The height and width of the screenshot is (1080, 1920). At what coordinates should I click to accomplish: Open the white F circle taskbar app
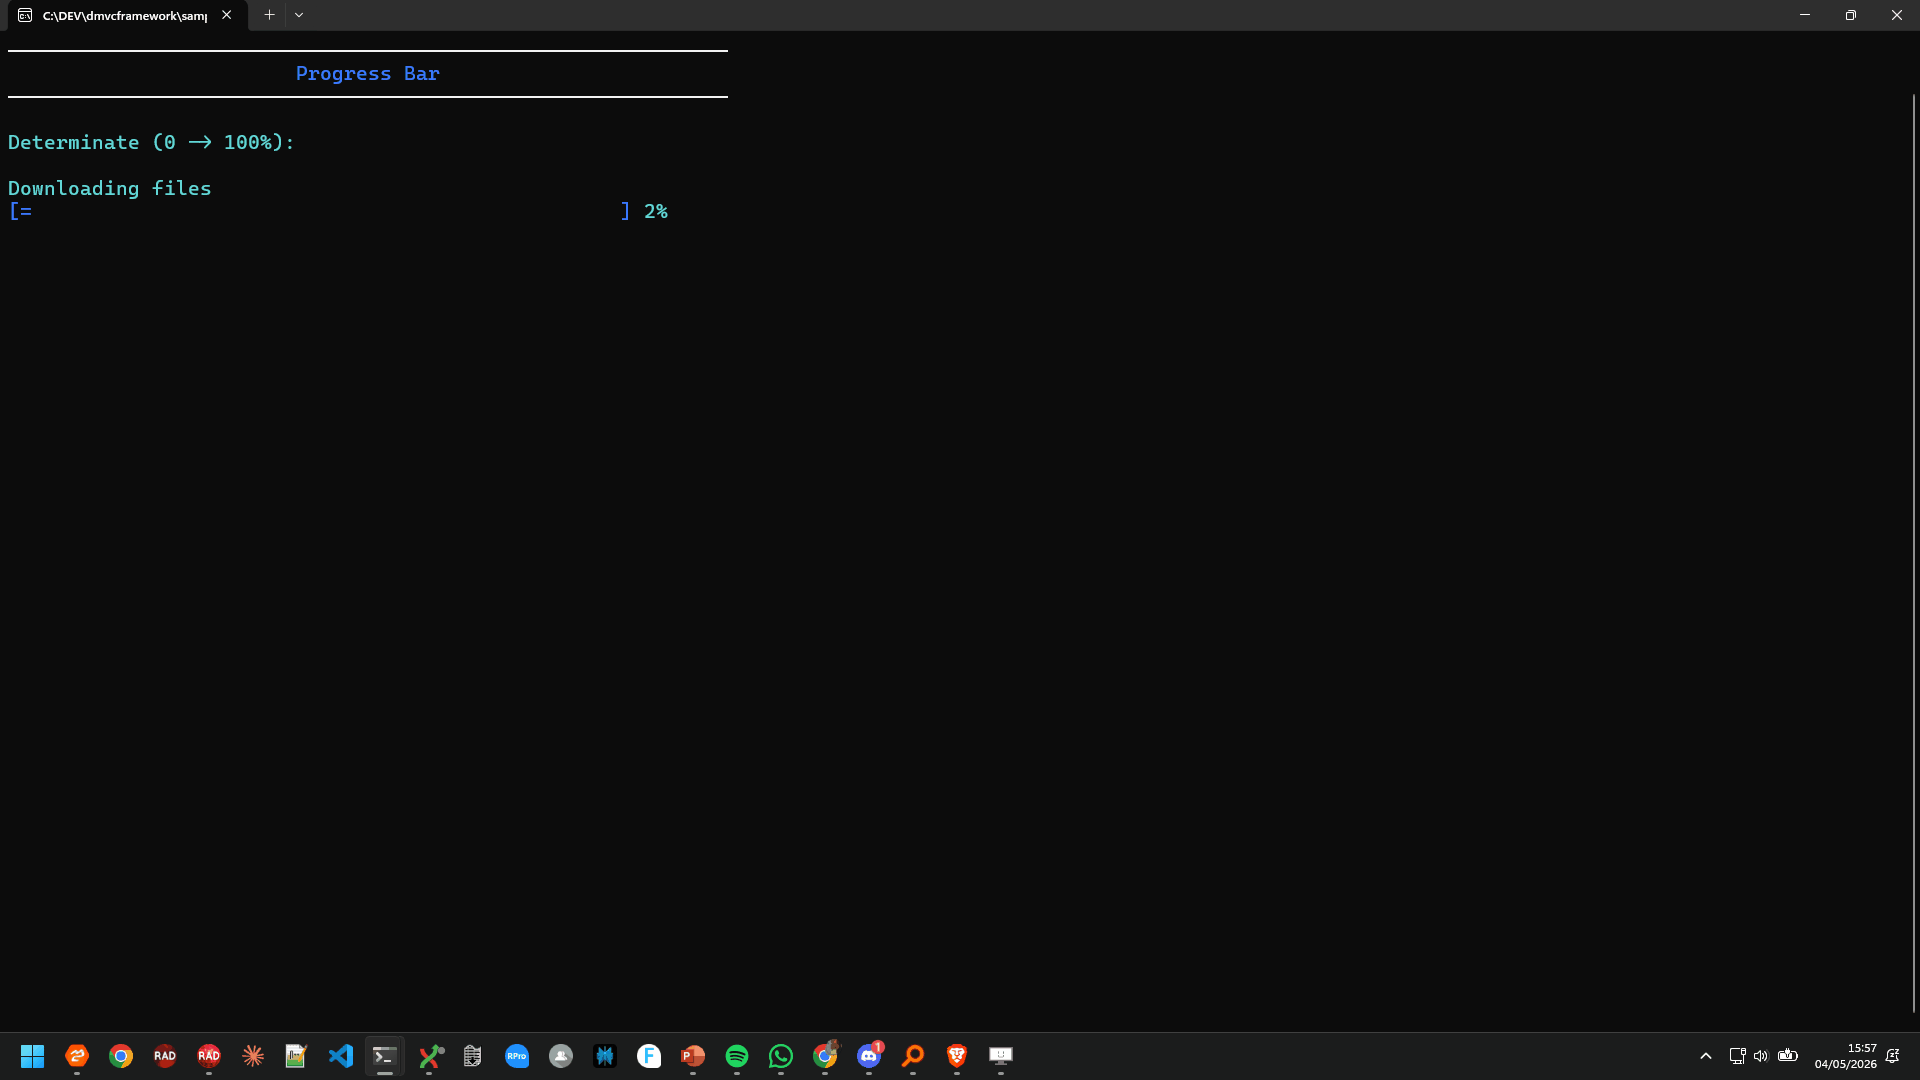649,1056
